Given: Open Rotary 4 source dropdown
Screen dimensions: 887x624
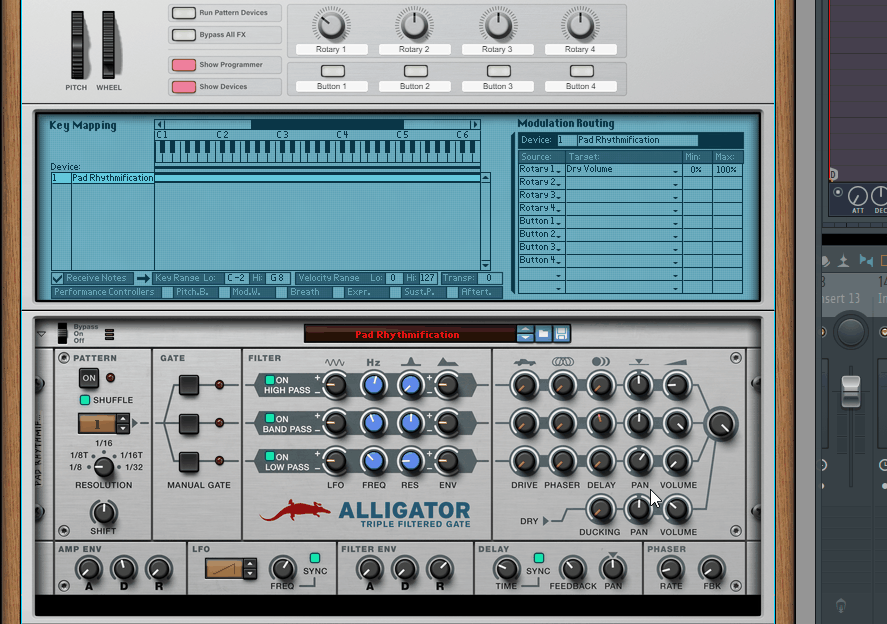Looking at the screenshot, I should pyautogui.click(x=541, y=208).
